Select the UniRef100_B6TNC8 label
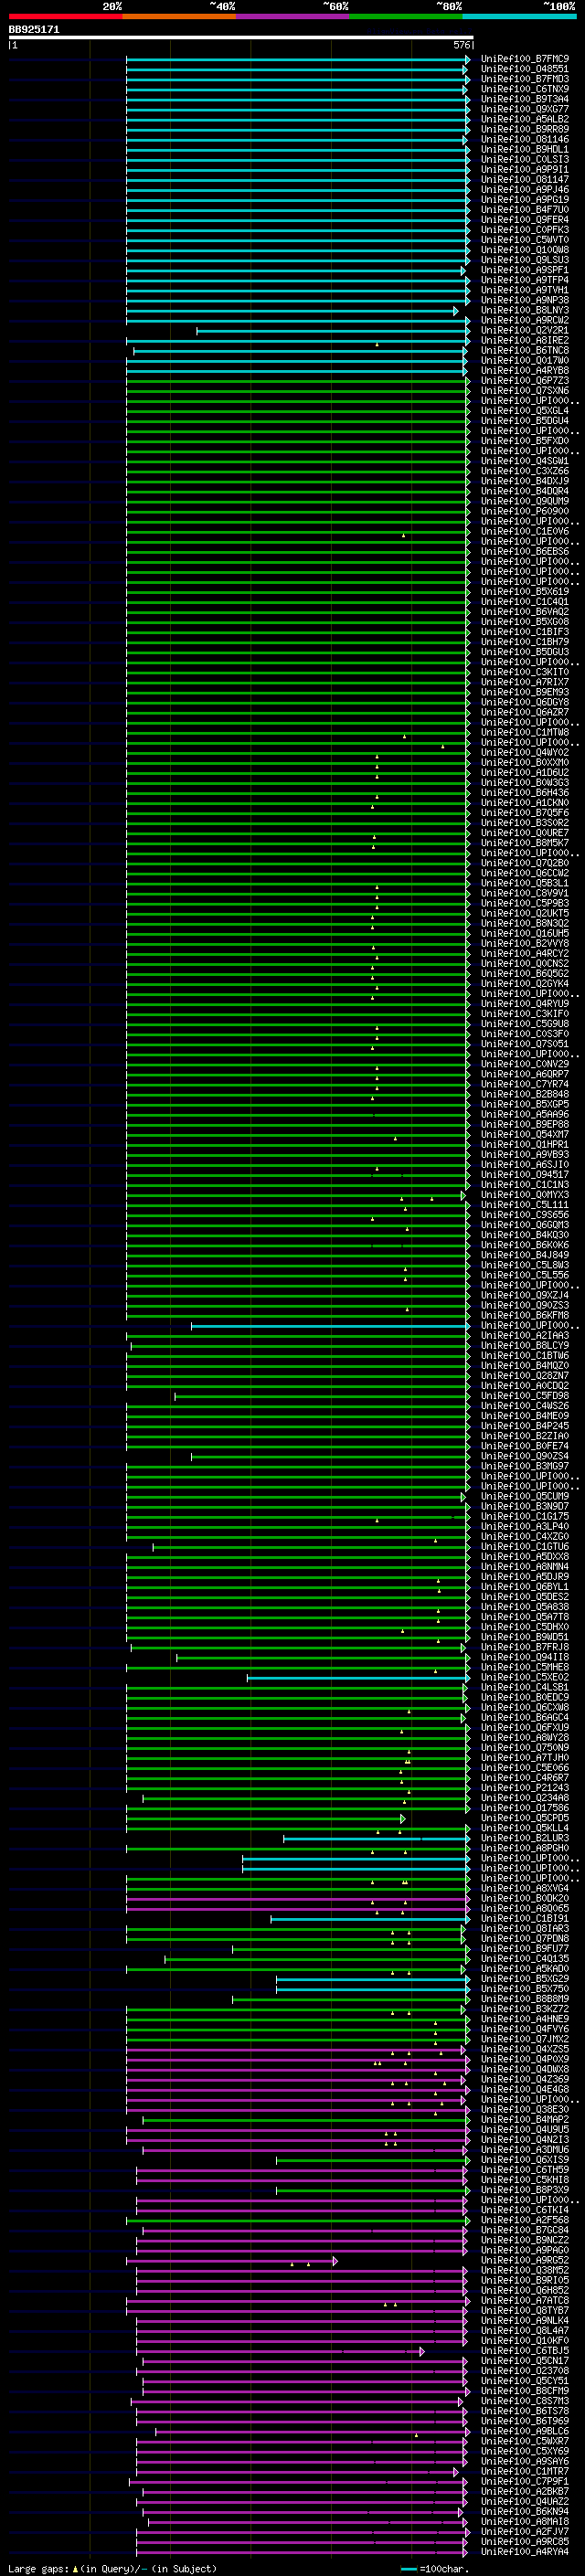Image resolution: width=585 pixels, height=2576 pixels. click(x=524, y=351)
